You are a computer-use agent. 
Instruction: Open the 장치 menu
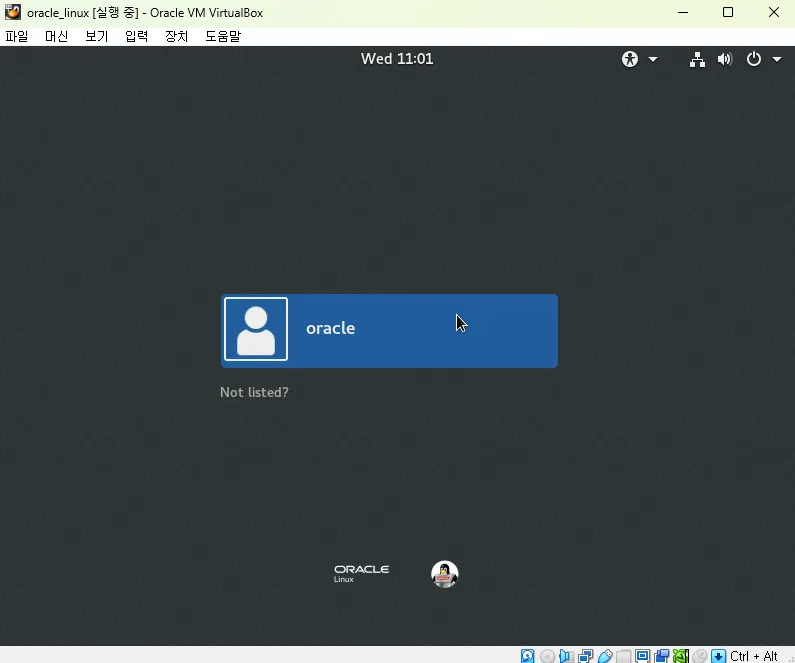176,36
